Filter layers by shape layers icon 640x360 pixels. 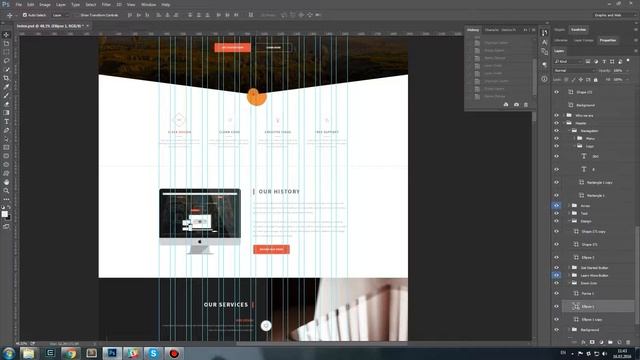(612, 62)
